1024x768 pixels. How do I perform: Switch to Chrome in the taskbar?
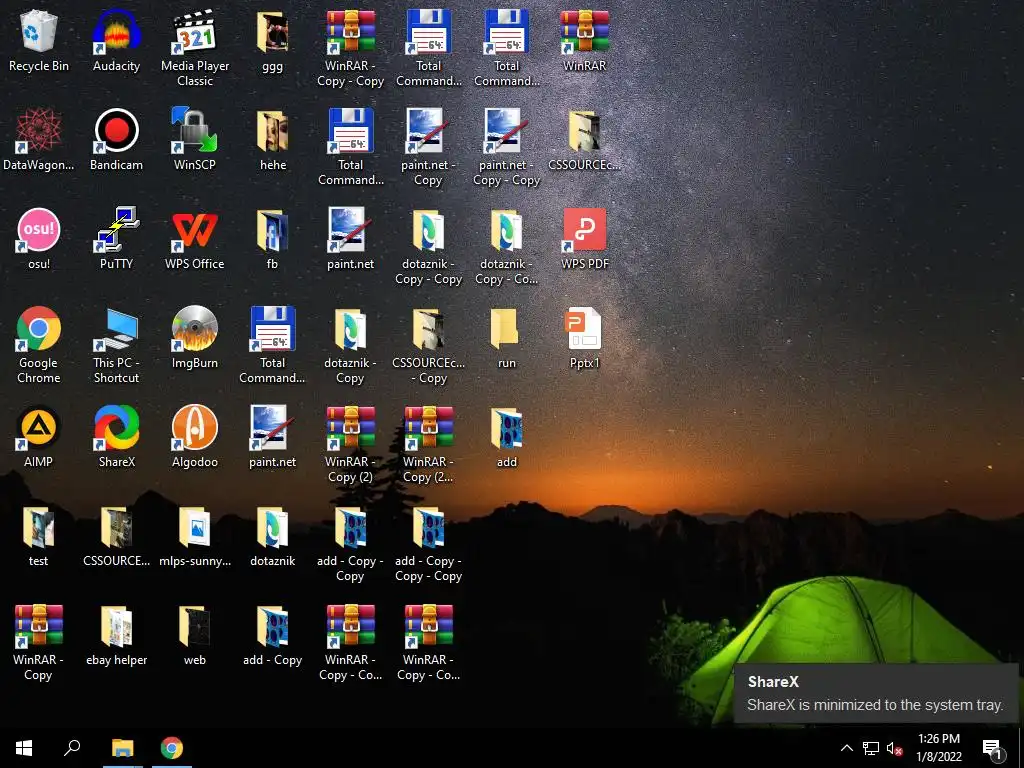click(x=172, y=748)
